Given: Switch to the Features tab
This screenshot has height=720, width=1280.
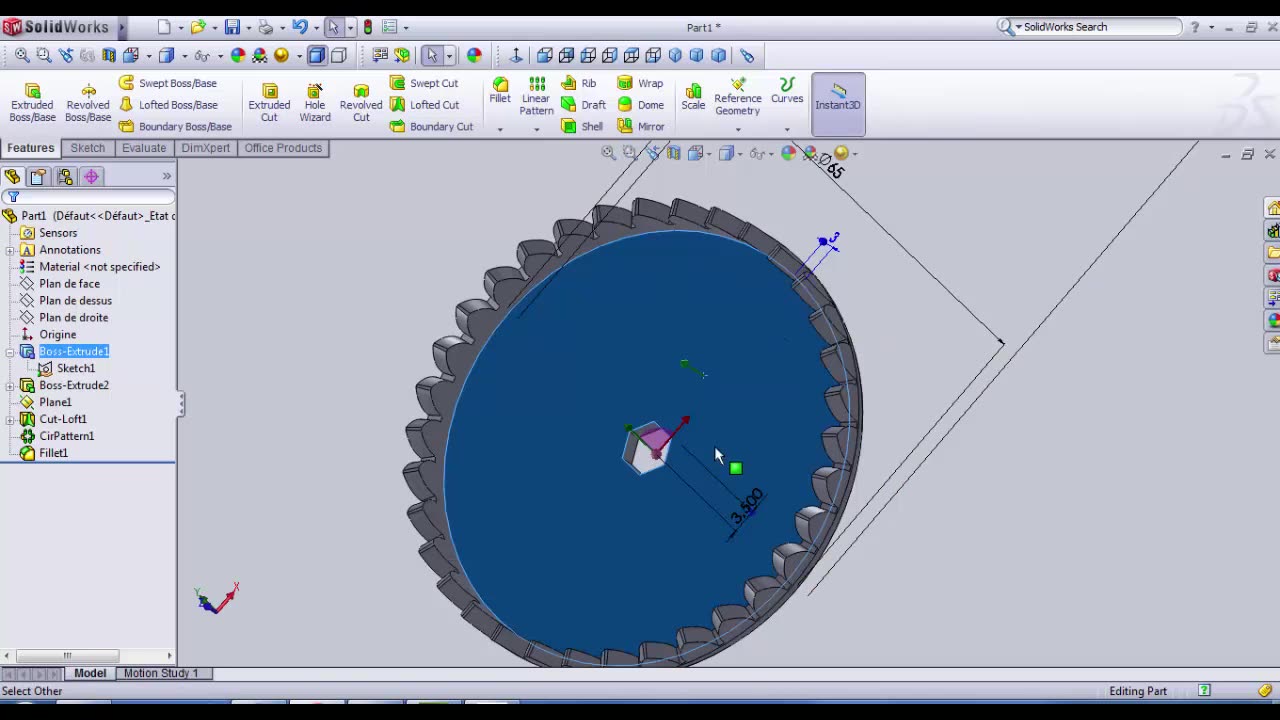Looking at the screenshot, I should coord(31,148).
